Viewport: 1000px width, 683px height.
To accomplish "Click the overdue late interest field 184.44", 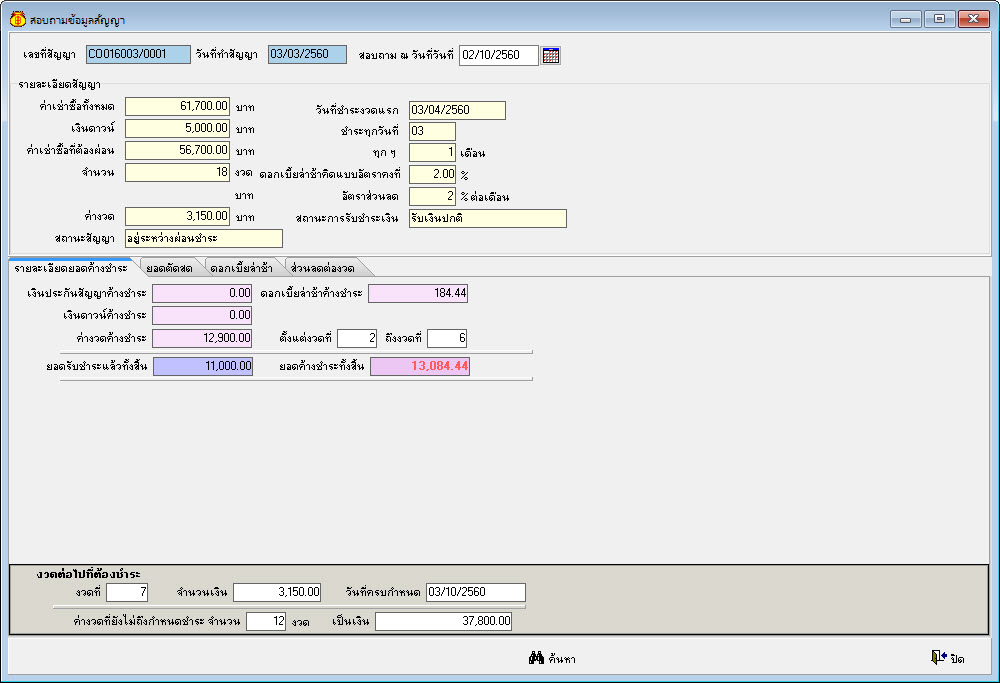I will [418, 293].
